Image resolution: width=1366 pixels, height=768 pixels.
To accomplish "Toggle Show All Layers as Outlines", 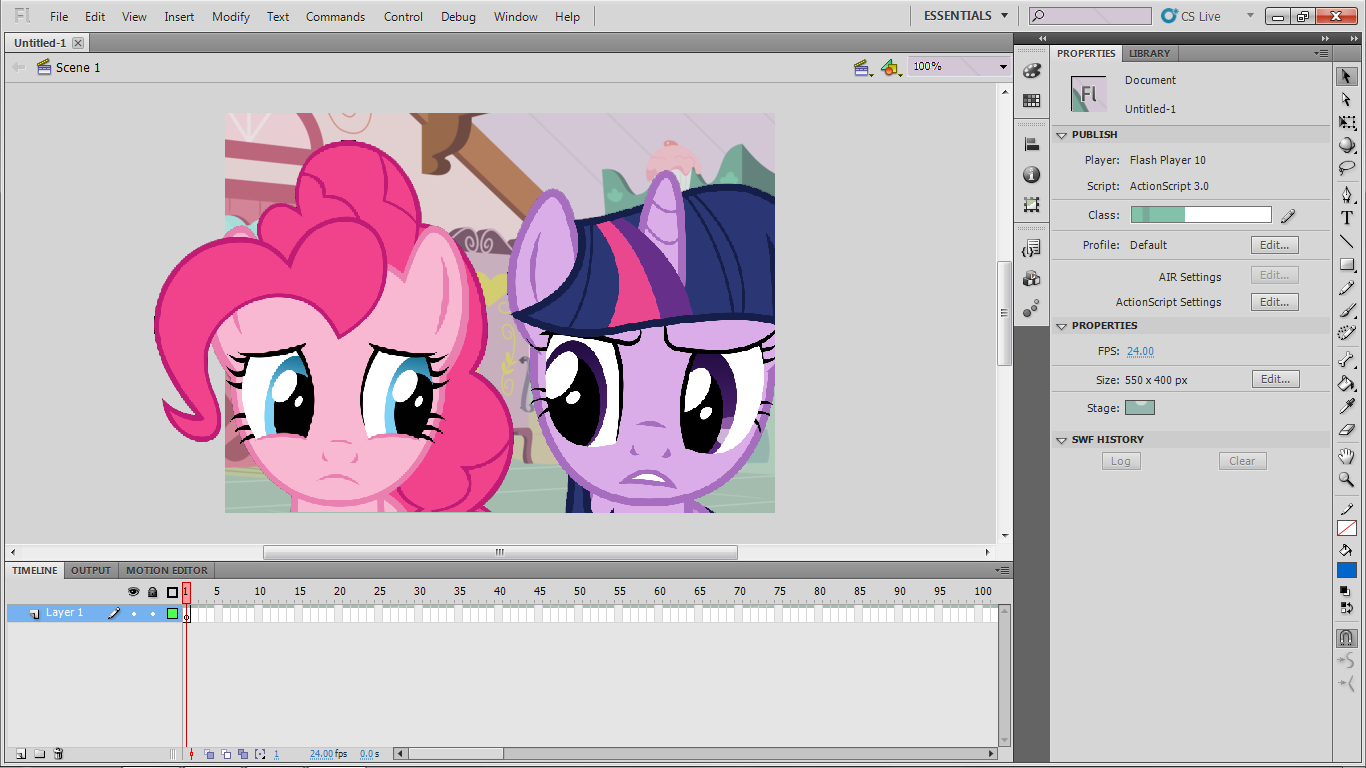I will pyautogui.click(x=172, y=592).
